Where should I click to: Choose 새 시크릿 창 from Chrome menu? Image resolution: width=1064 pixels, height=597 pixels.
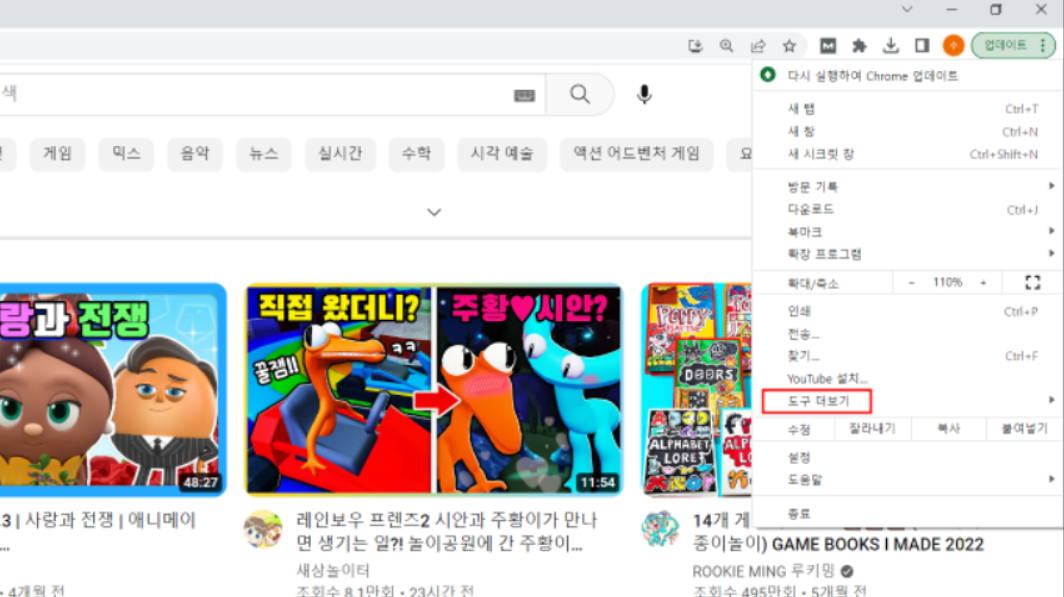[x=908, y=155]
